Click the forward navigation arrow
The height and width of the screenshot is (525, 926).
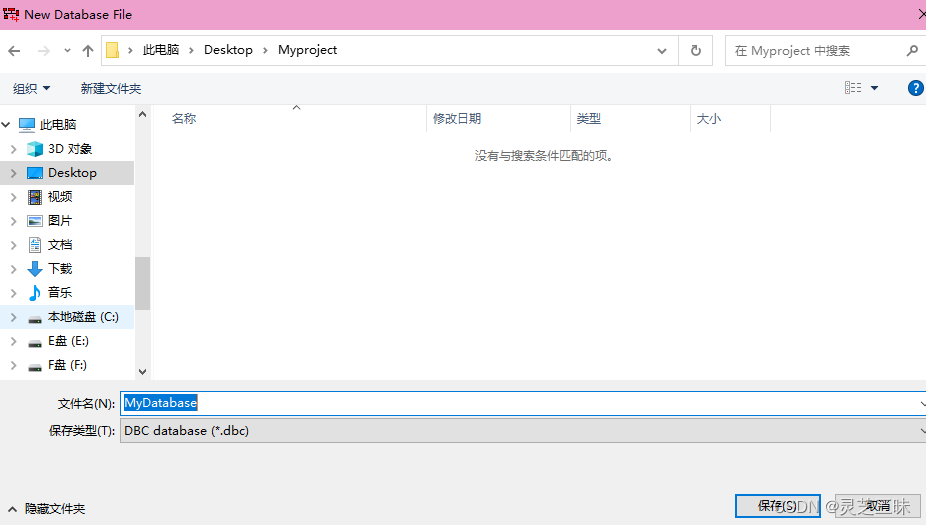(44, 51)
